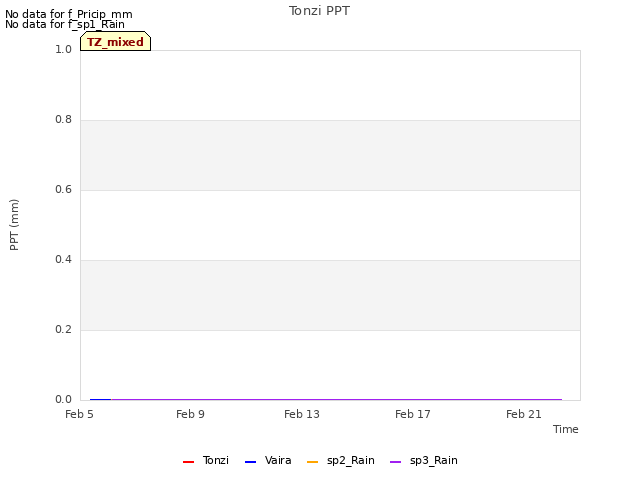Screen dimensions: 640x480
Task: Click the short blue Vaira line segment
Action: point(100,400)
